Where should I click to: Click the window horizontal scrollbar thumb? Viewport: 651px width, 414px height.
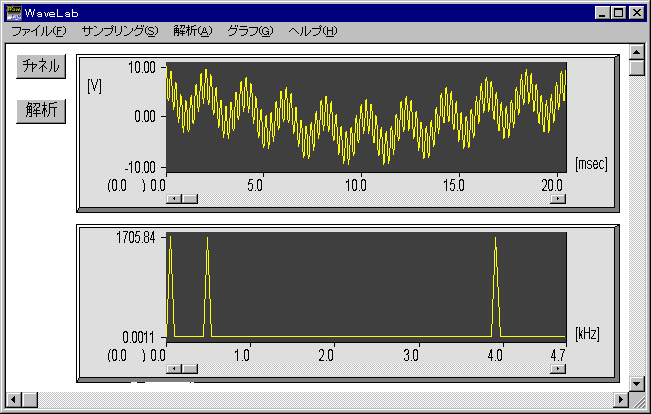click(x=30, y=400)
